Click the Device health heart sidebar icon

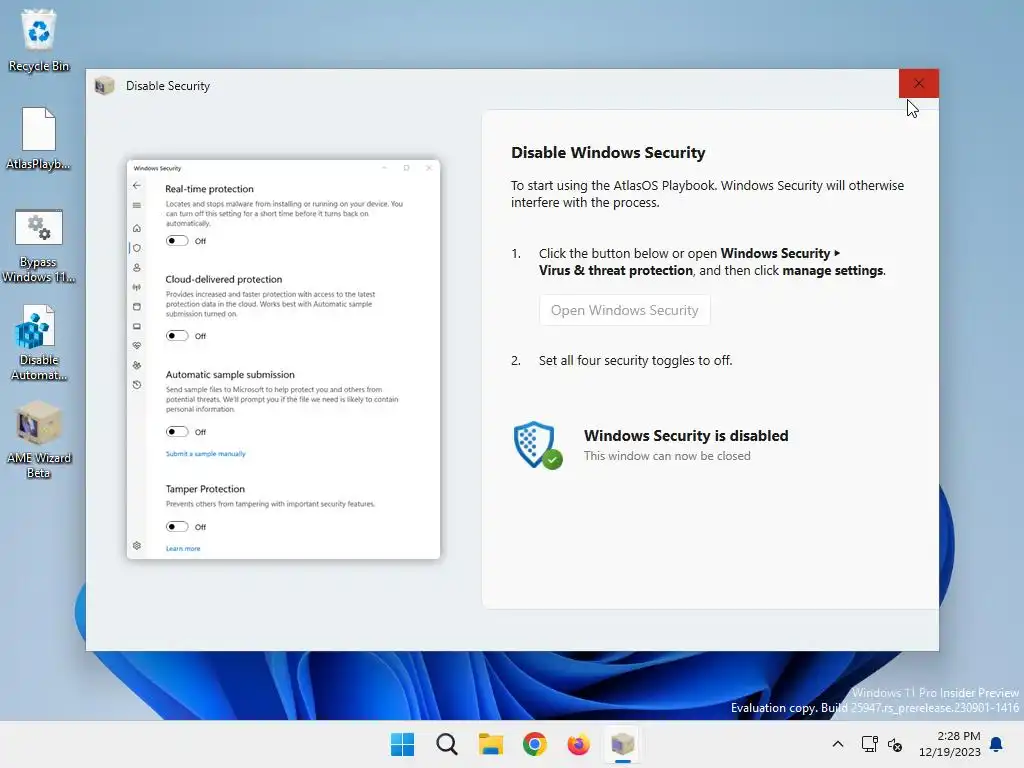coord(136,345)
